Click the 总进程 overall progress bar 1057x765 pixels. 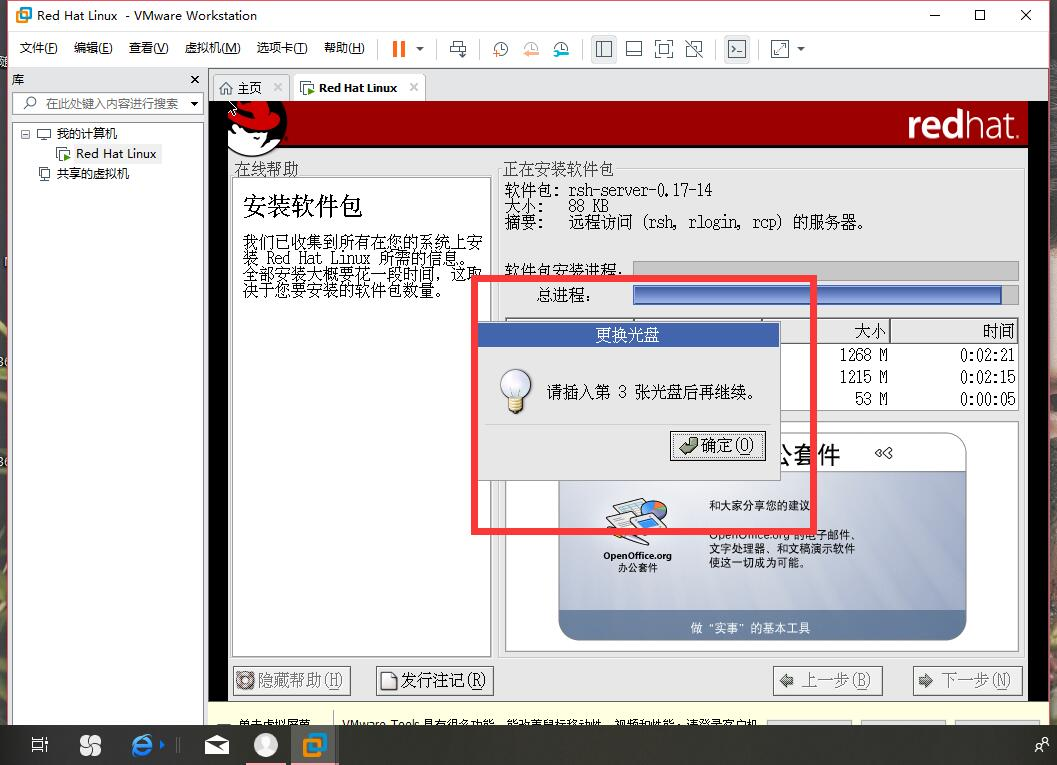[825, 295]
